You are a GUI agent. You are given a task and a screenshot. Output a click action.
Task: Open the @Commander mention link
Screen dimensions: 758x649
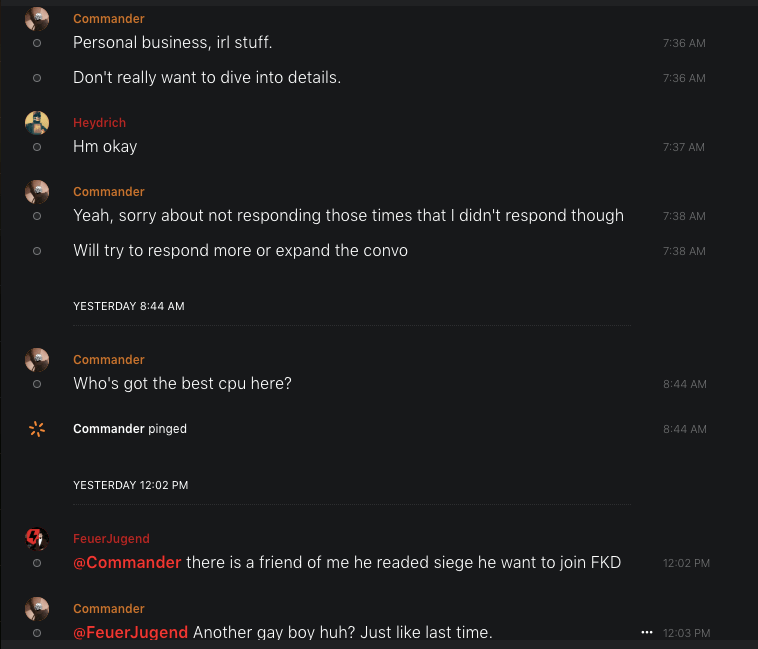(127, 563)
